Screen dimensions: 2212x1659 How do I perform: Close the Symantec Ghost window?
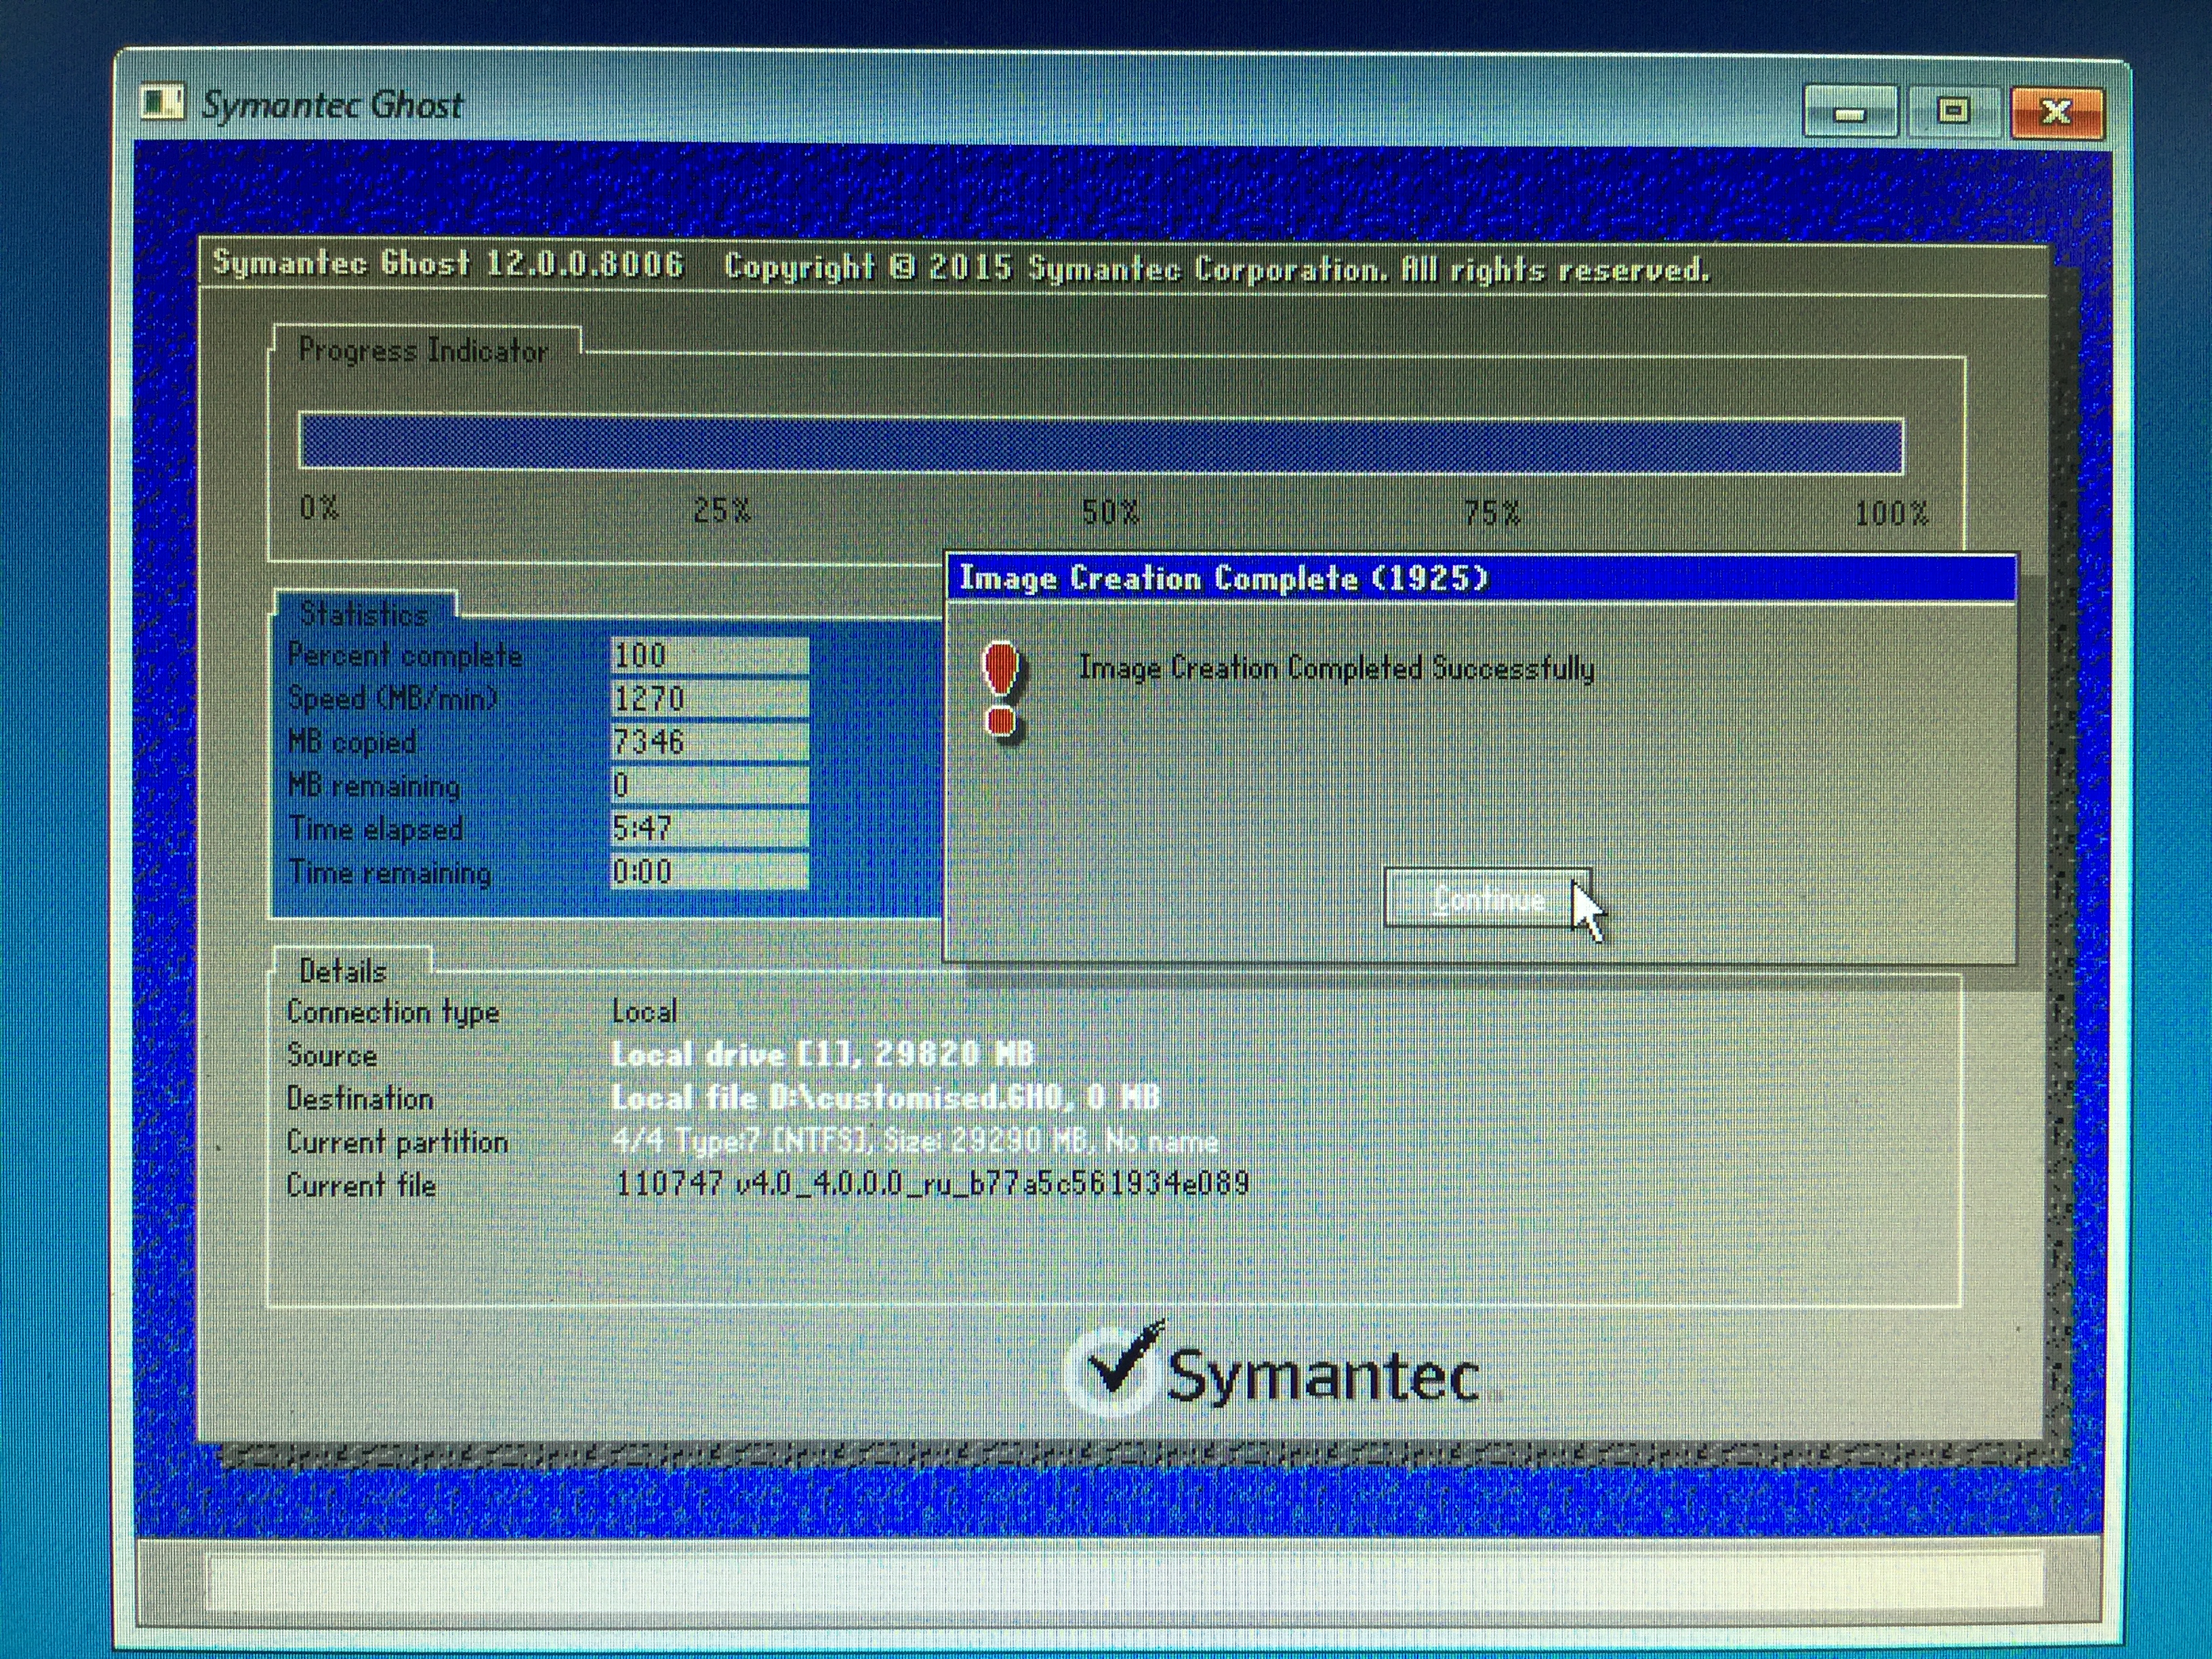click(x=2056, y=111)
